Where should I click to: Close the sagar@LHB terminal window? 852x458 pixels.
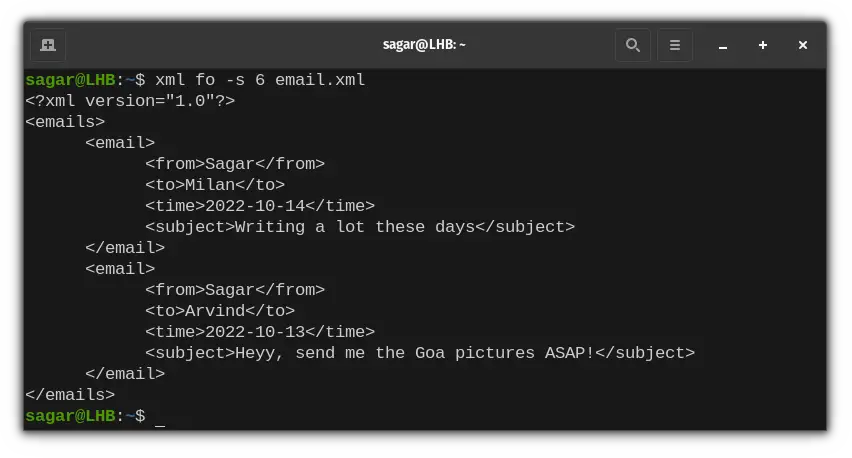pos(803,45)
